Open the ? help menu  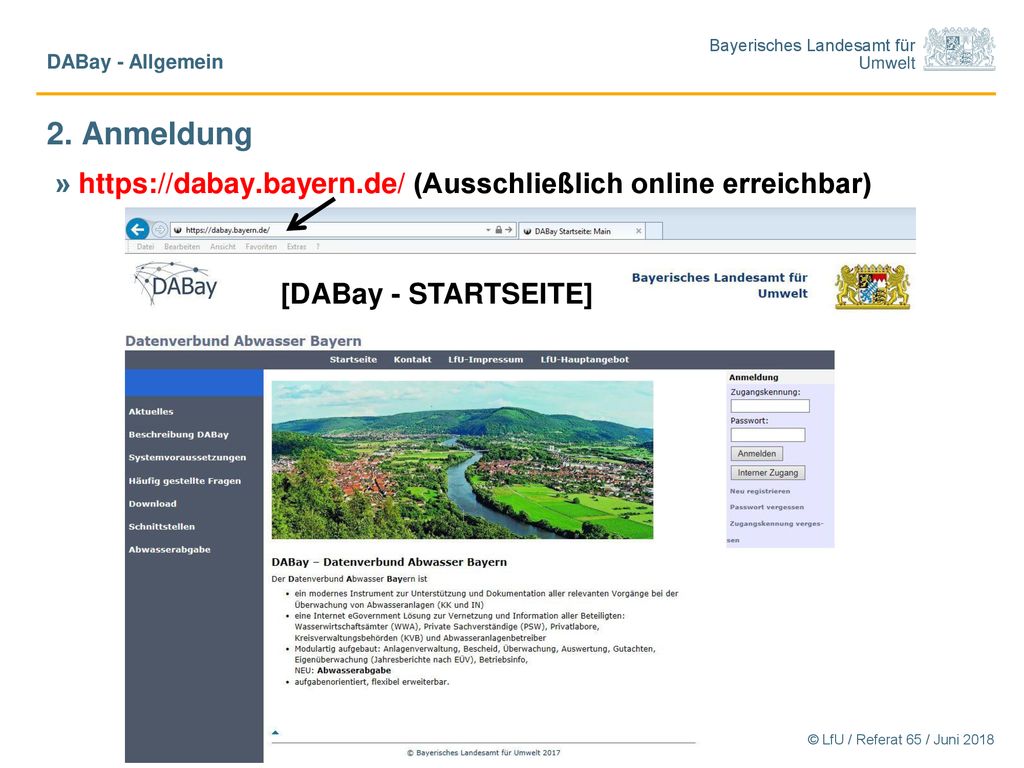pos(318,247)
